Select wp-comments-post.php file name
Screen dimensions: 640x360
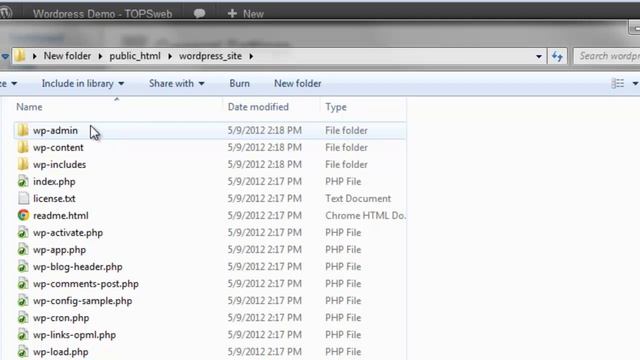coord(86,284)
